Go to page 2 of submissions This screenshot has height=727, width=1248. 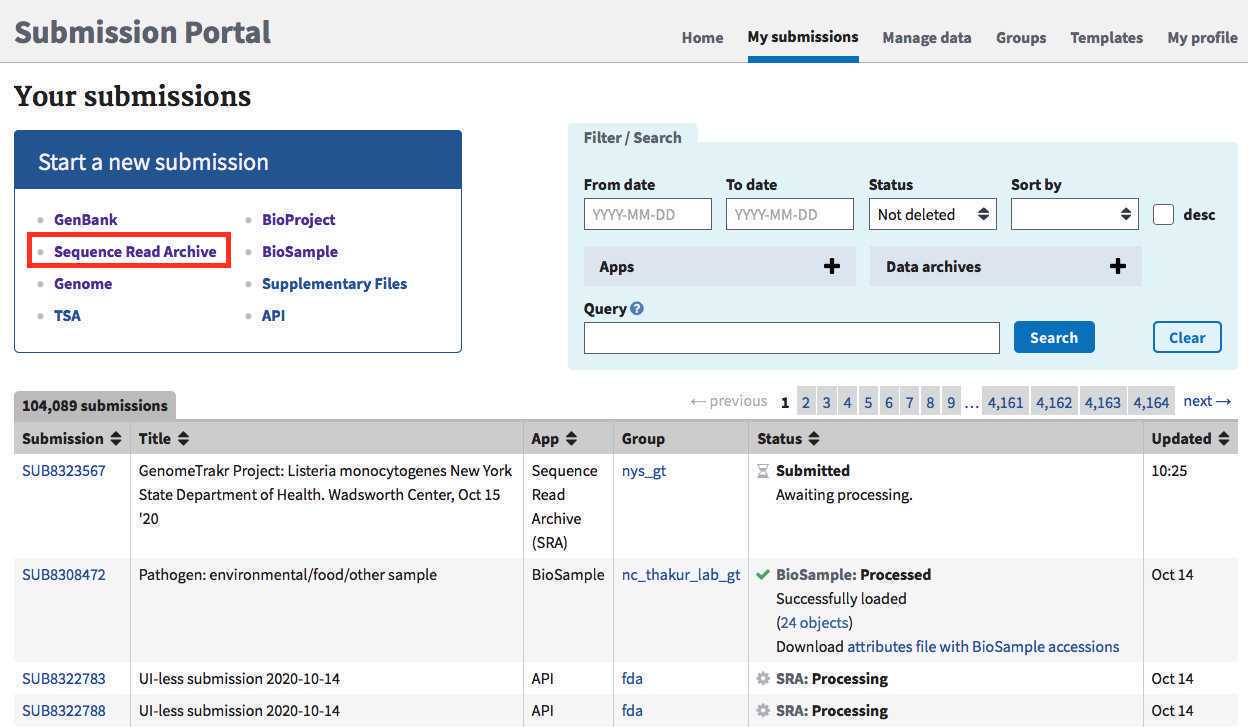(806, 402)
